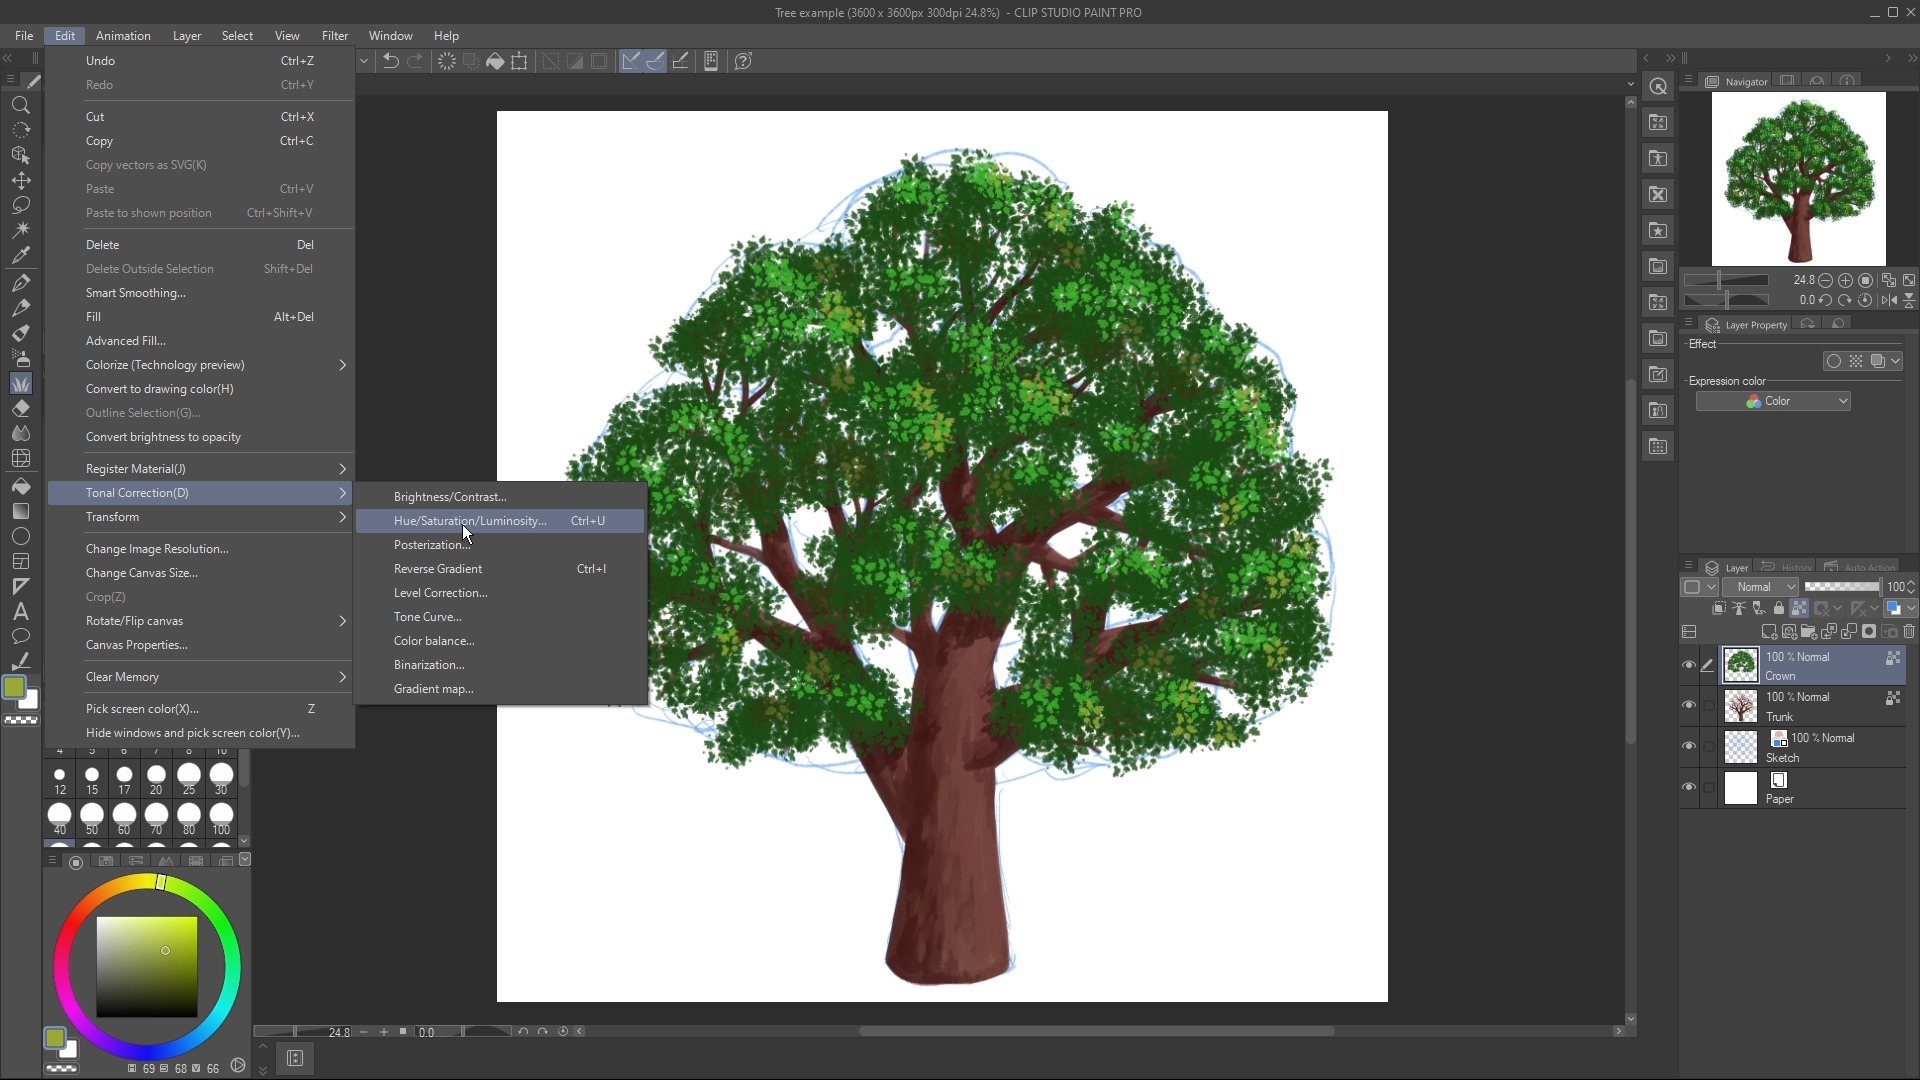The height and width of the screenshot is (1080, 1920).
Task: Choose Hue/Saturation/Luminosity from the submenu
Action: click(470, 521)
